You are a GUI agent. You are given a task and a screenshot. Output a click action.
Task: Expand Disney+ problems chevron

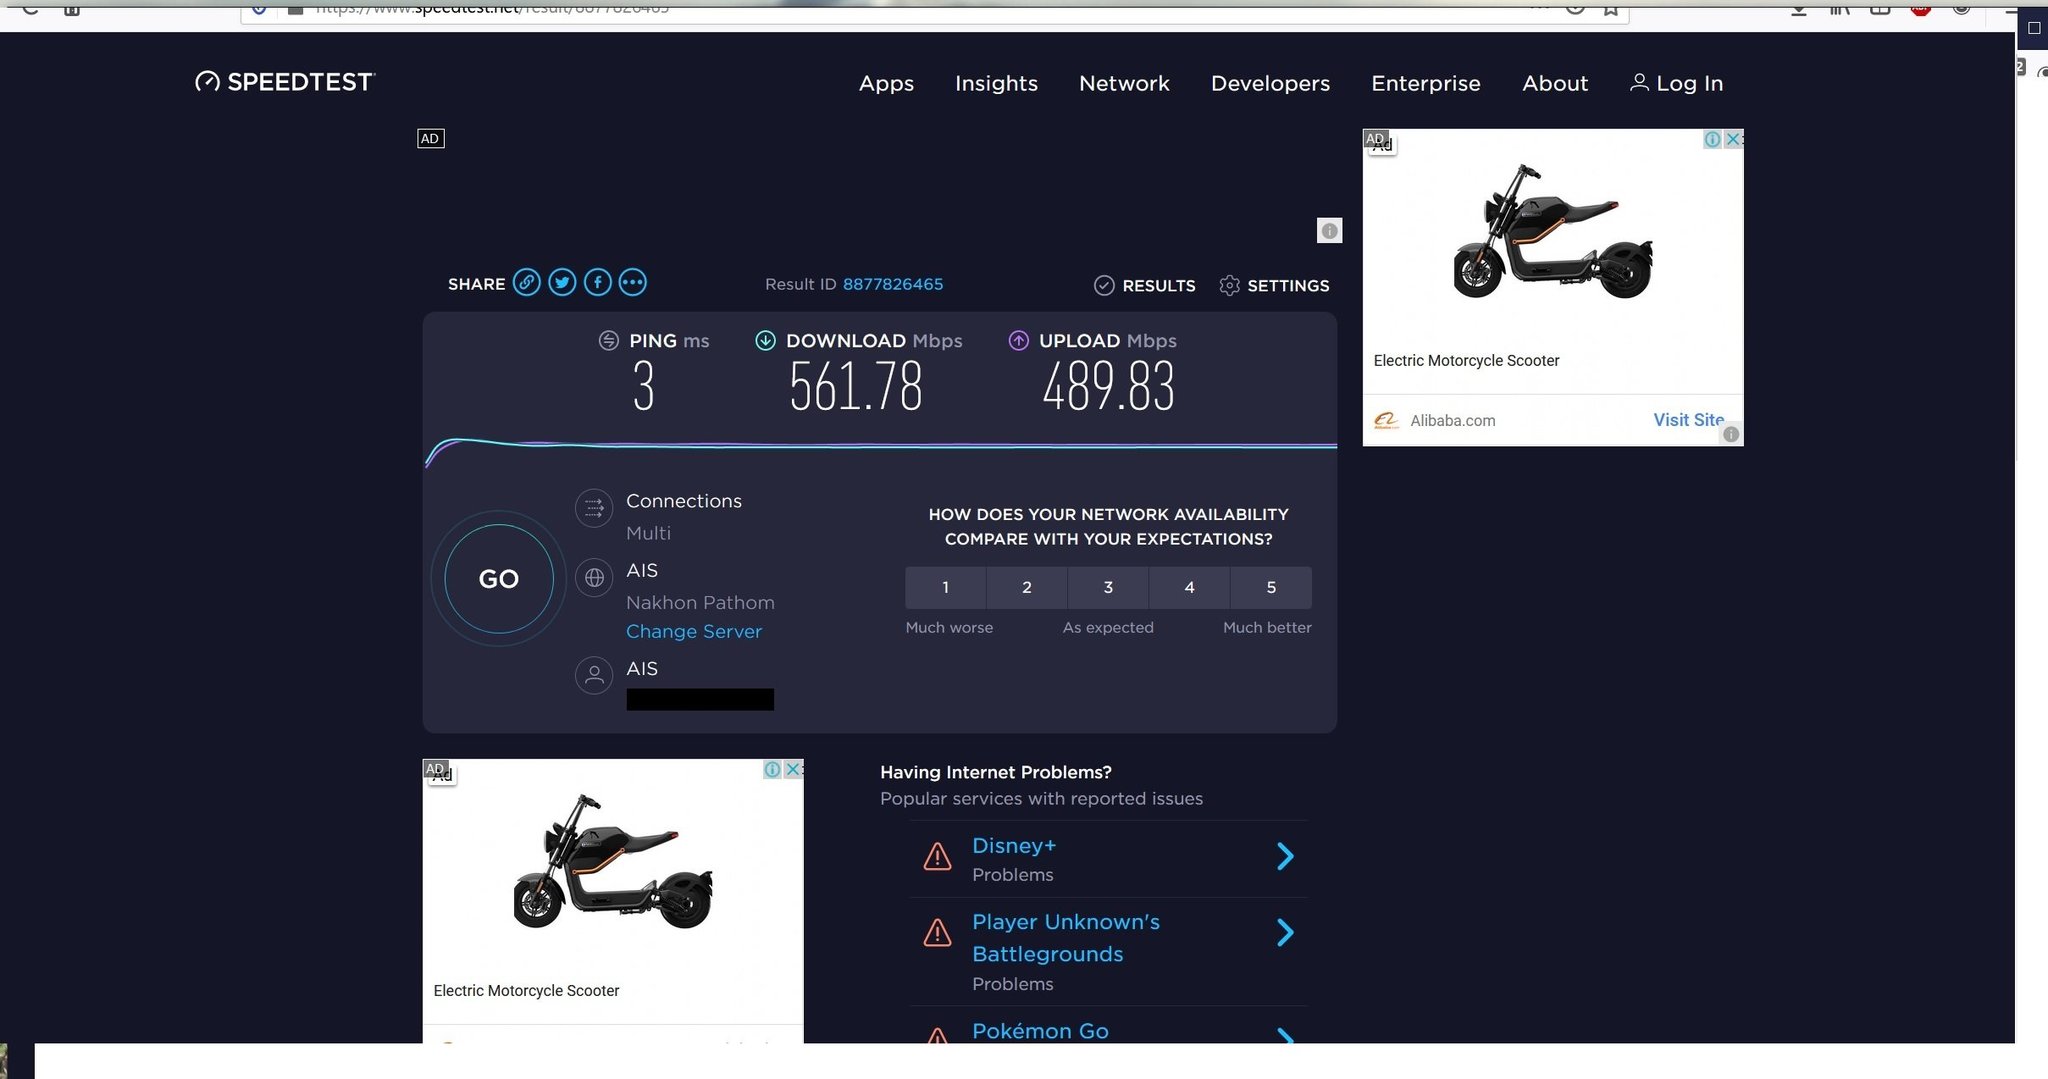pos(1286,857)
